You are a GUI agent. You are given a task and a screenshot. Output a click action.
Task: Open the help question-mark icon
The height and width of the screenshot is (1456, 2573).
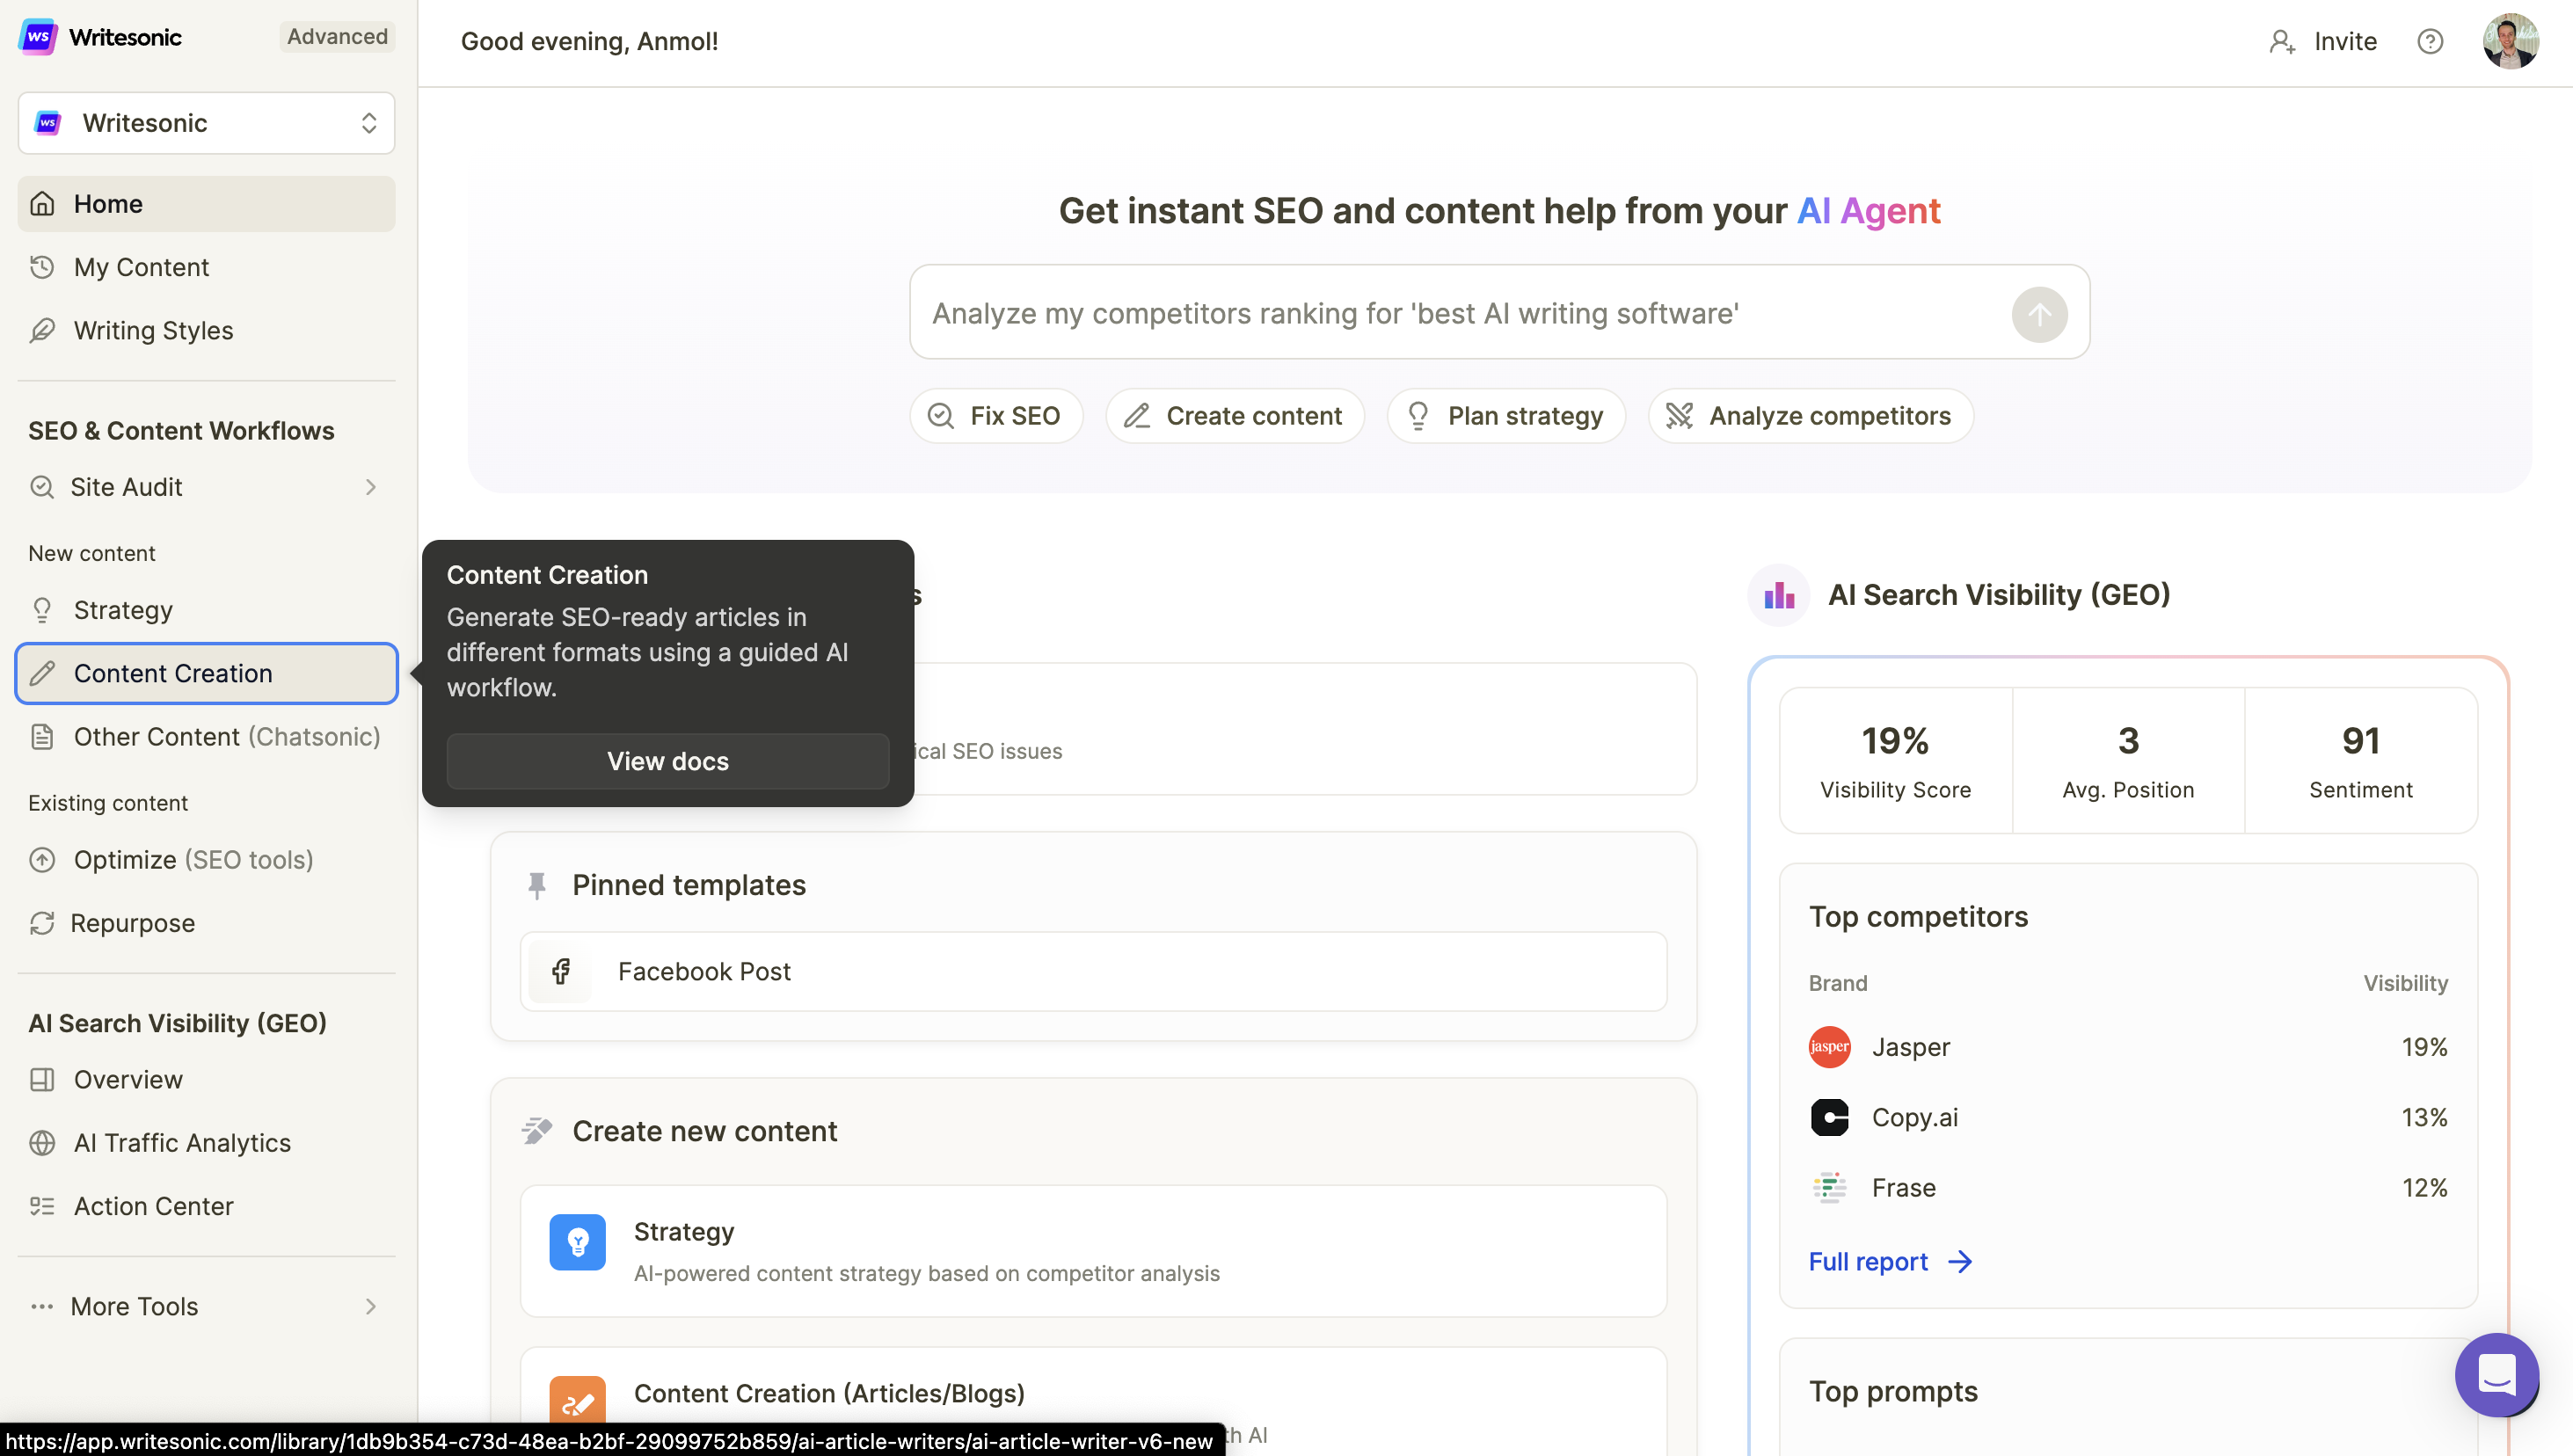point(2430,41)
